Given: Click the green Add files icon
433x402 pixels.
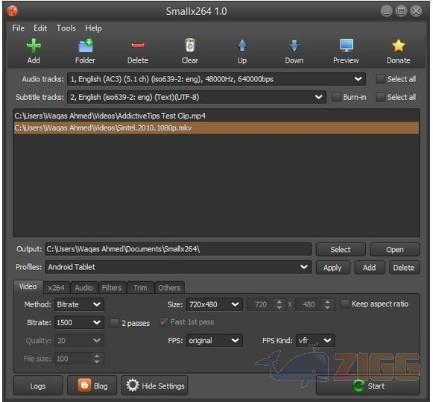Looking at the screenshot, I should (34, 46).
